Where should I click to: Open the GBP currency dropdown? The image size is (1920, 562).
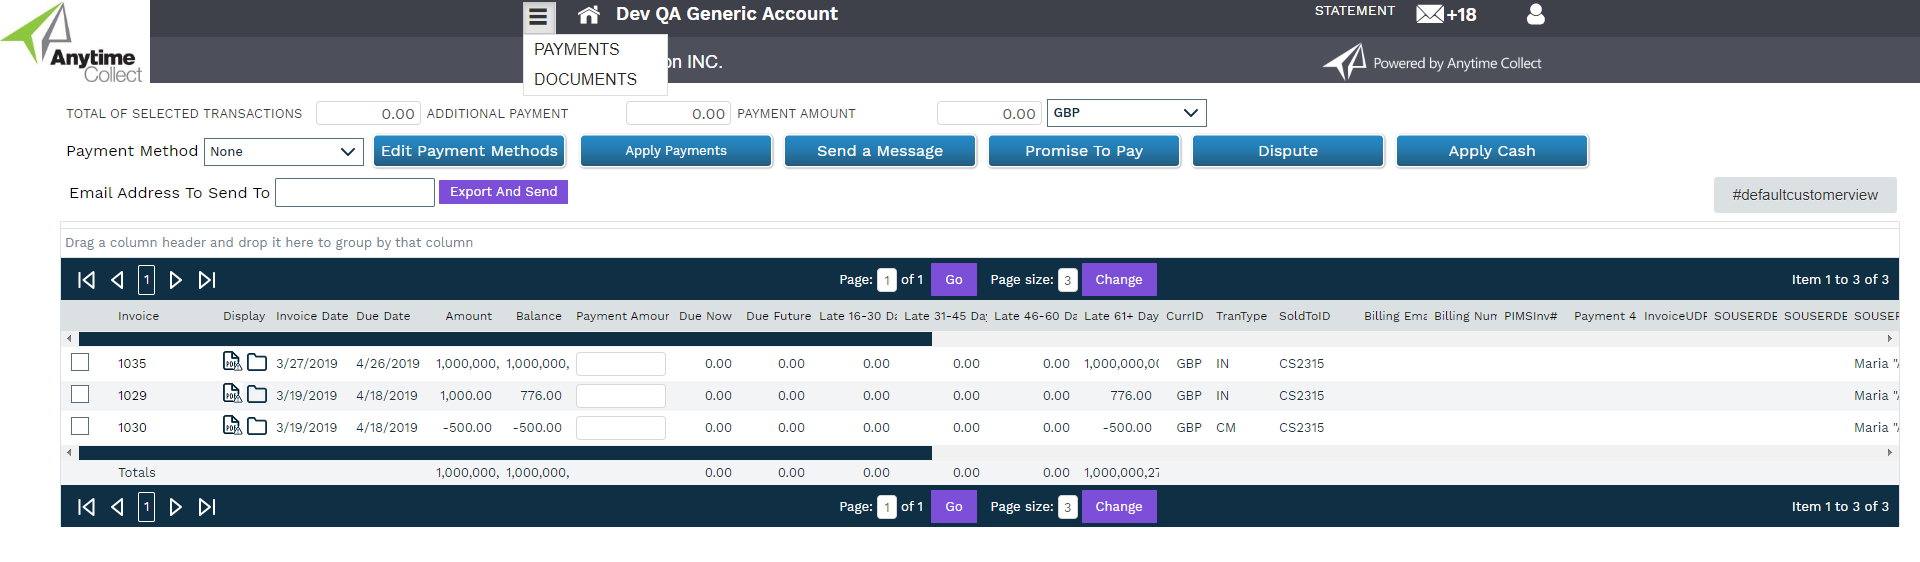(1126, 113)
